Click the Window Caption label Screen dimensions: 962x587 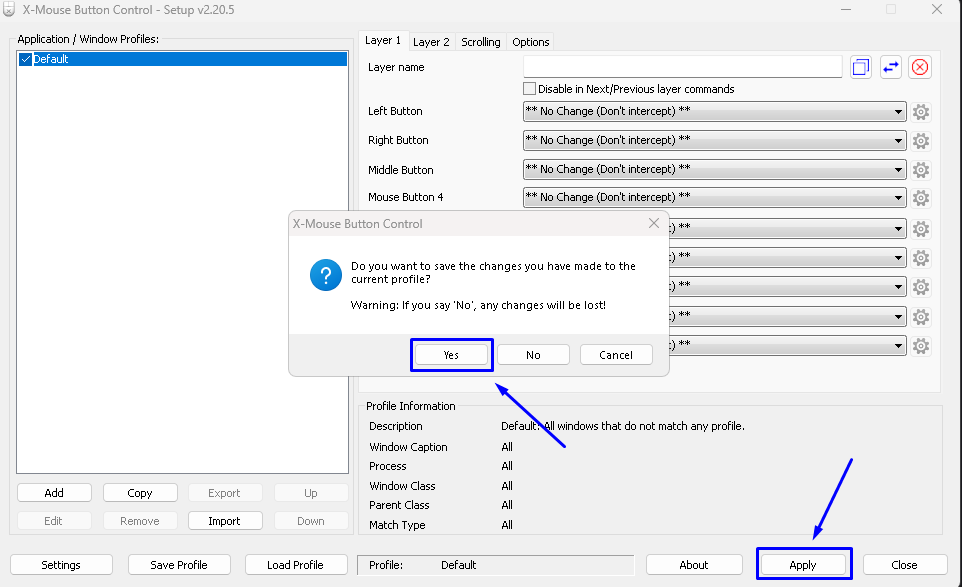pos(408,447)
